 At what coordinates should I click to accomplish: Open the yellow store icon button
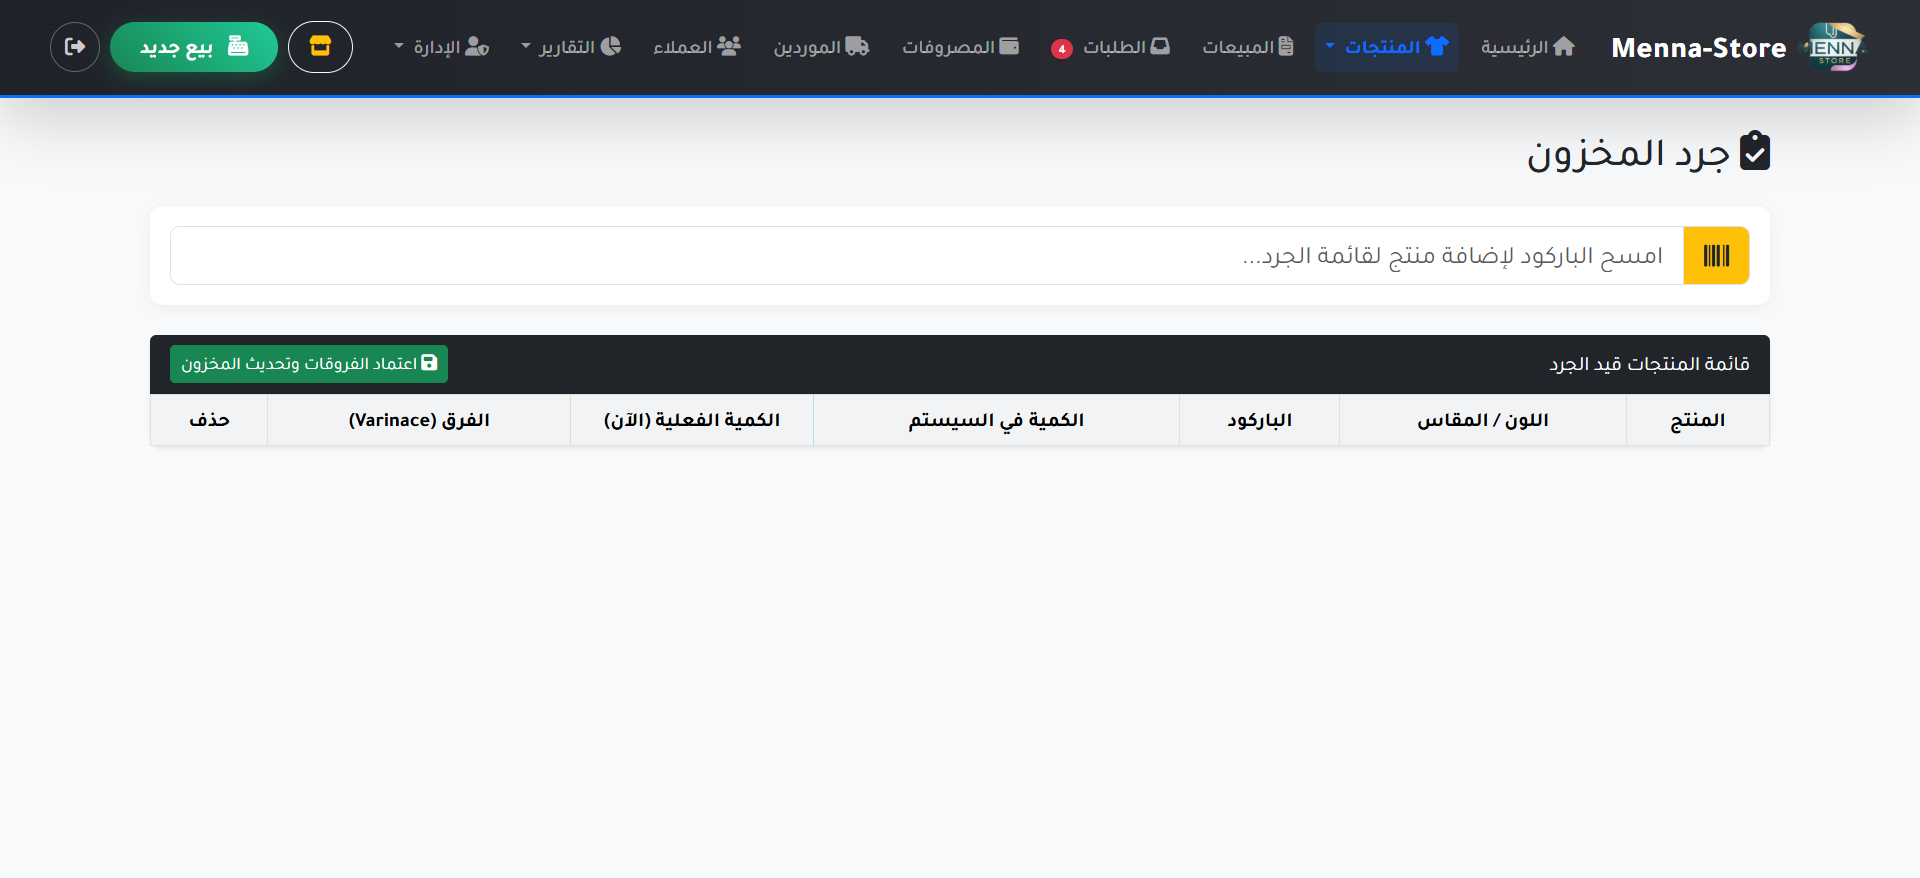pyautogui.click(x=320, y=47)
